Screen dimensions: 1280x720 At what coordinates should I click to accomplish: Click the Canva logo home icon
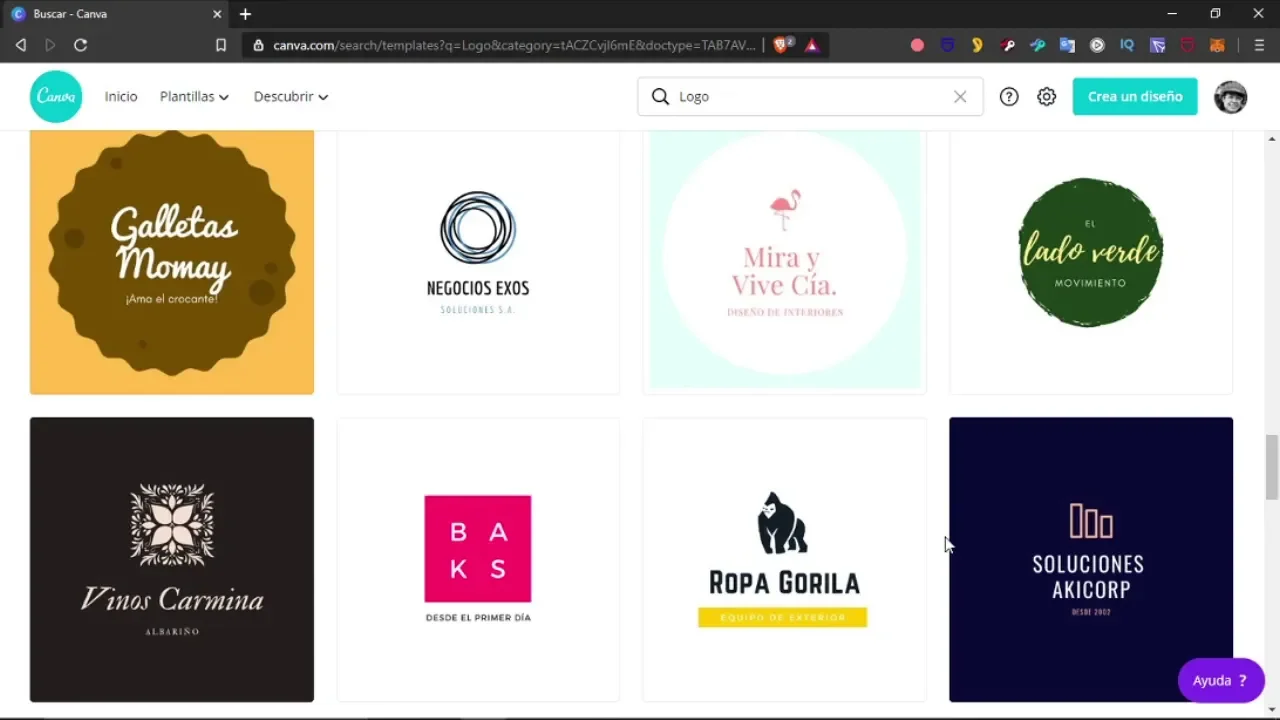tap(56, 97)
